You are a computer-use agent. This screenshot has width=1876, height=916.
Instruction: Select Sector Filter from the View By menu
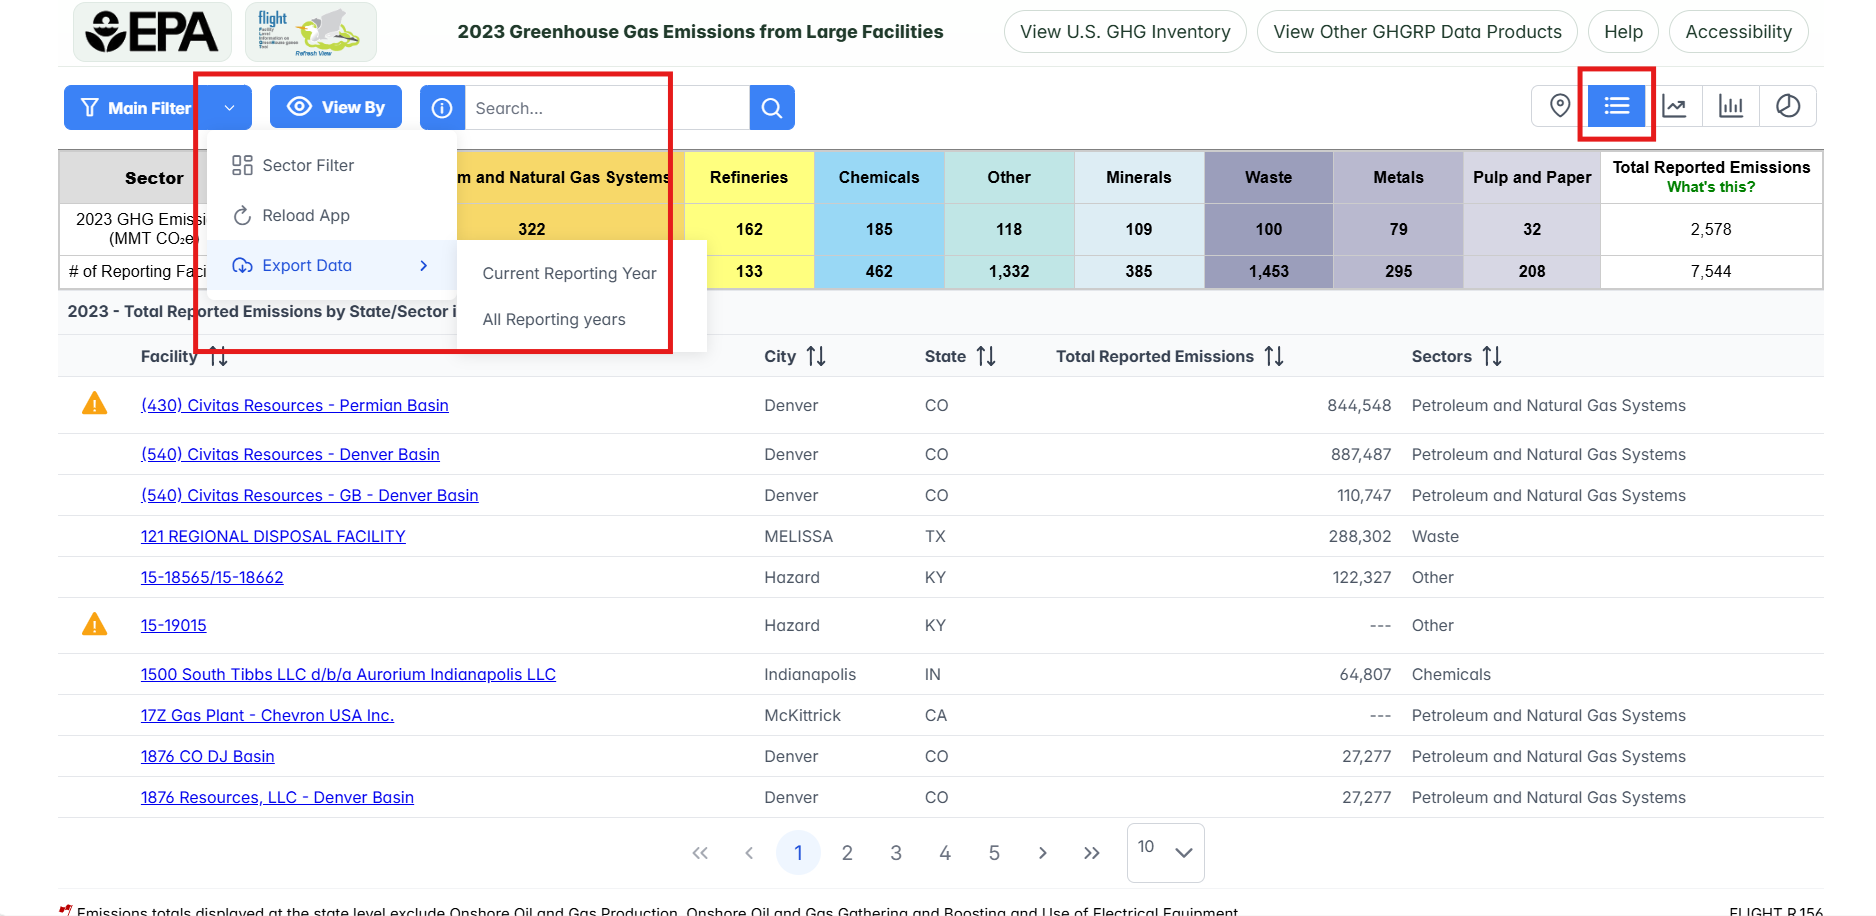point(307,165)
